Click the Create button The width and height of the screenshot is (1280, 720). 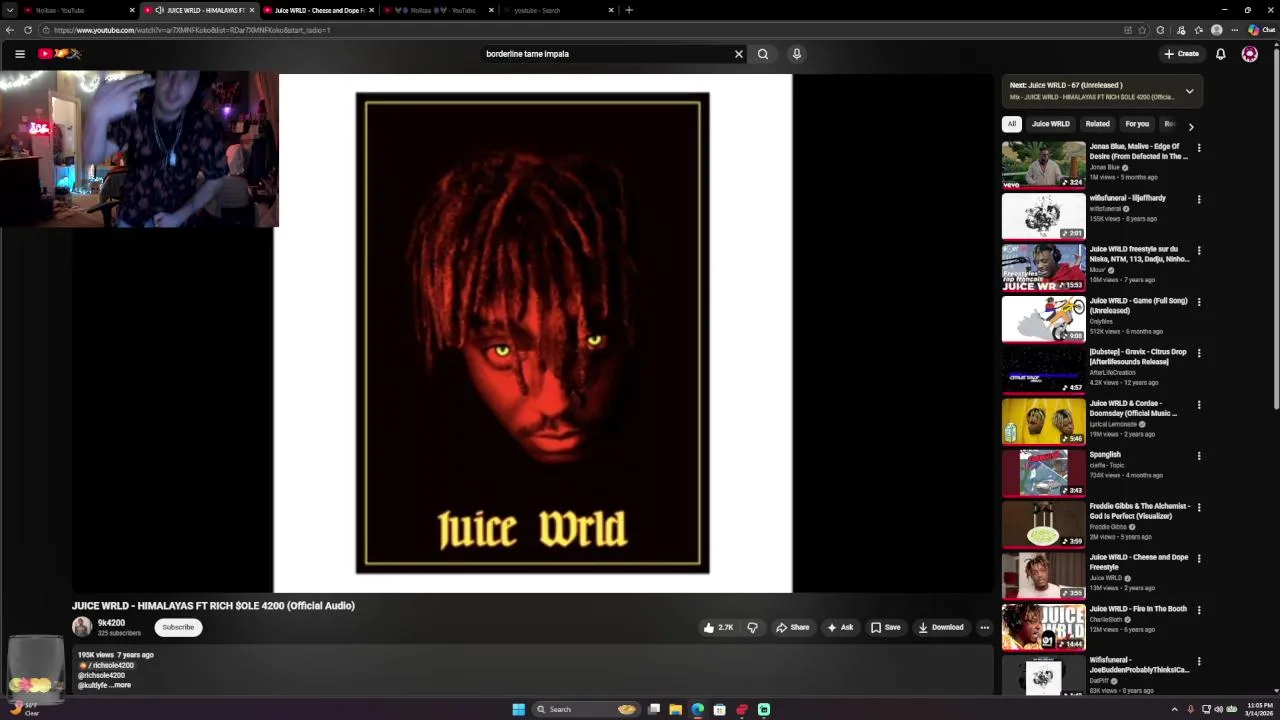[1181, 54]
